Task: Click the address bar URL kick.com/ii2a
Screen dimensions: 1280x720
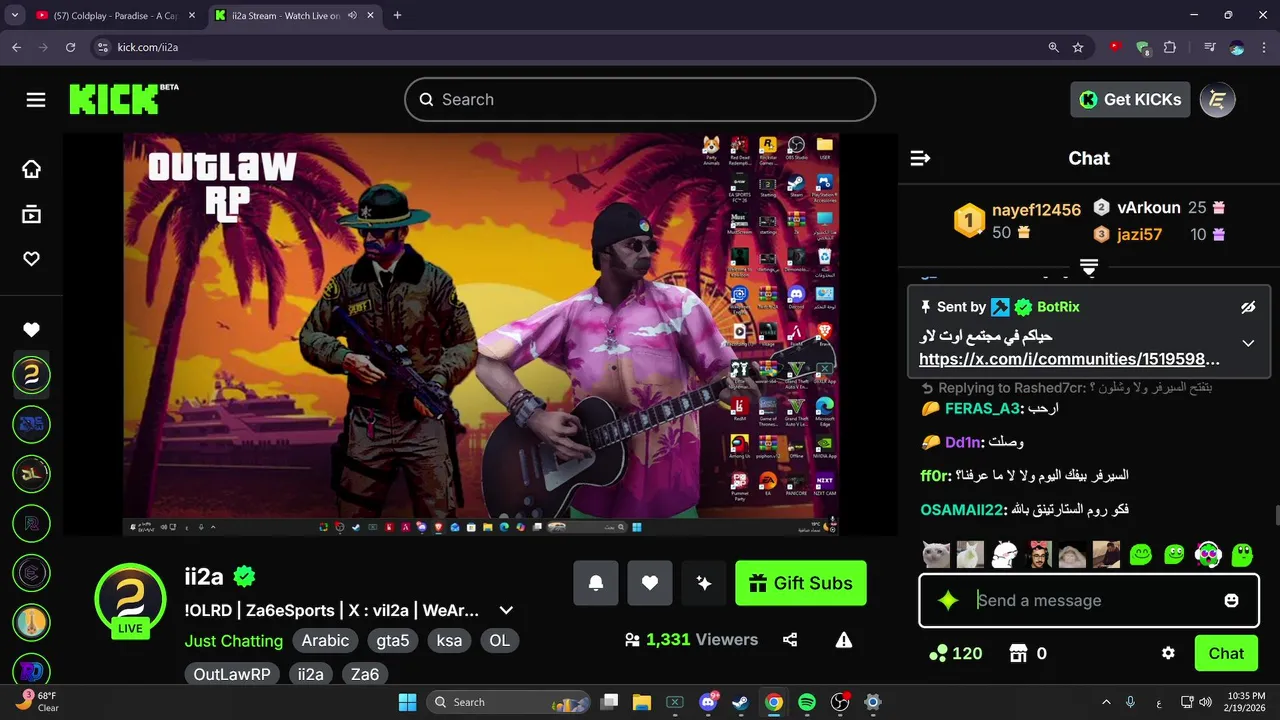Action: coord(148,47)
